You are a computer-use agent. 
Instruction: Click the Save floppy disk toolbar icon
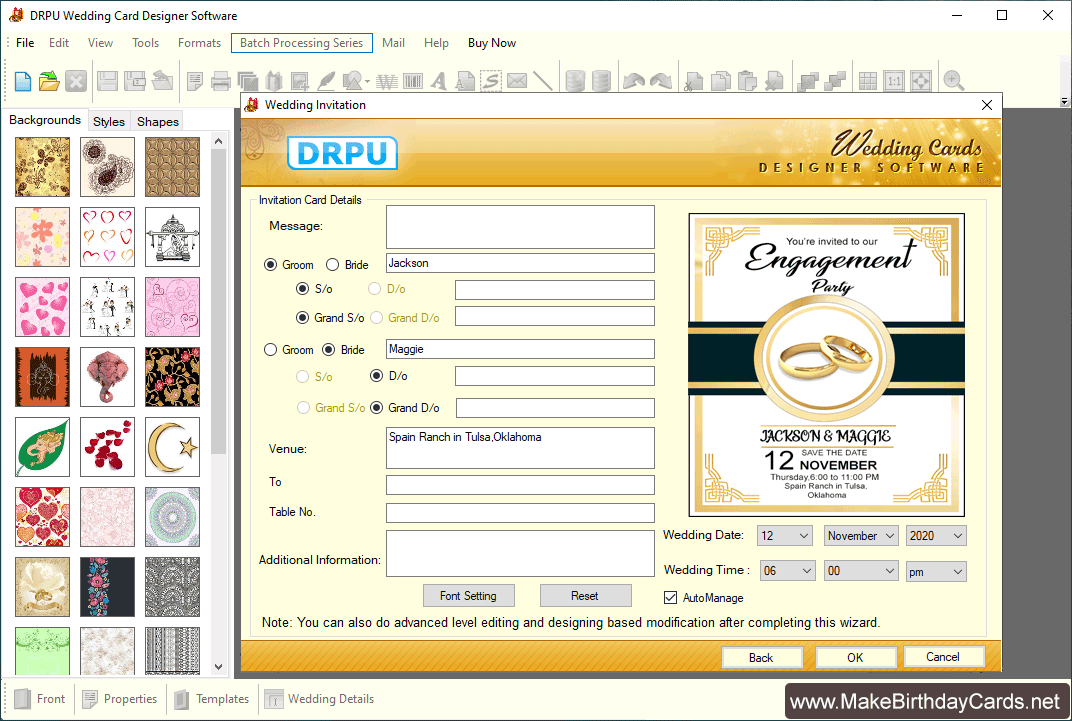coord(107,81)
